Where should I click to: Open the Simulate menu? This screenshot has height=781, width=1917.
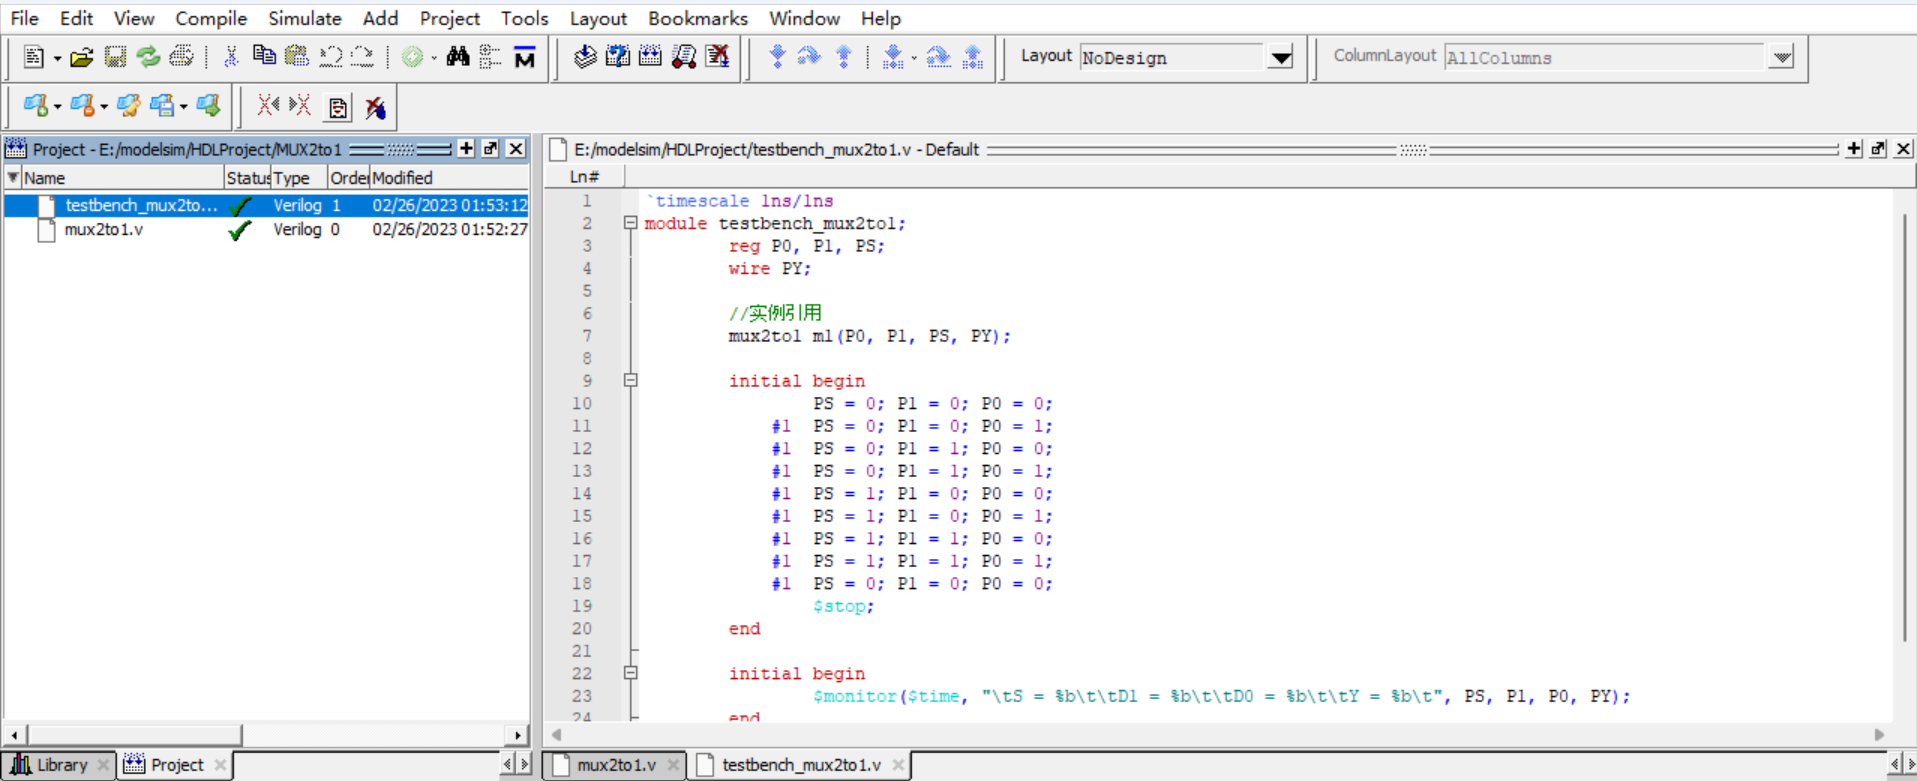[304, 18]
